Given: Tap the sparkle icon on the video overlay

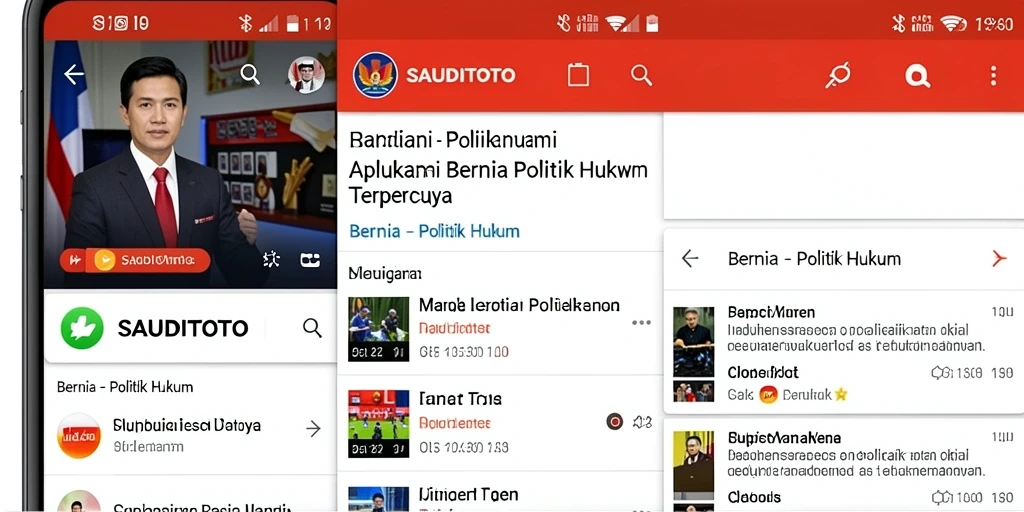Looking at the screenshot, I should (x=271, y=260).
